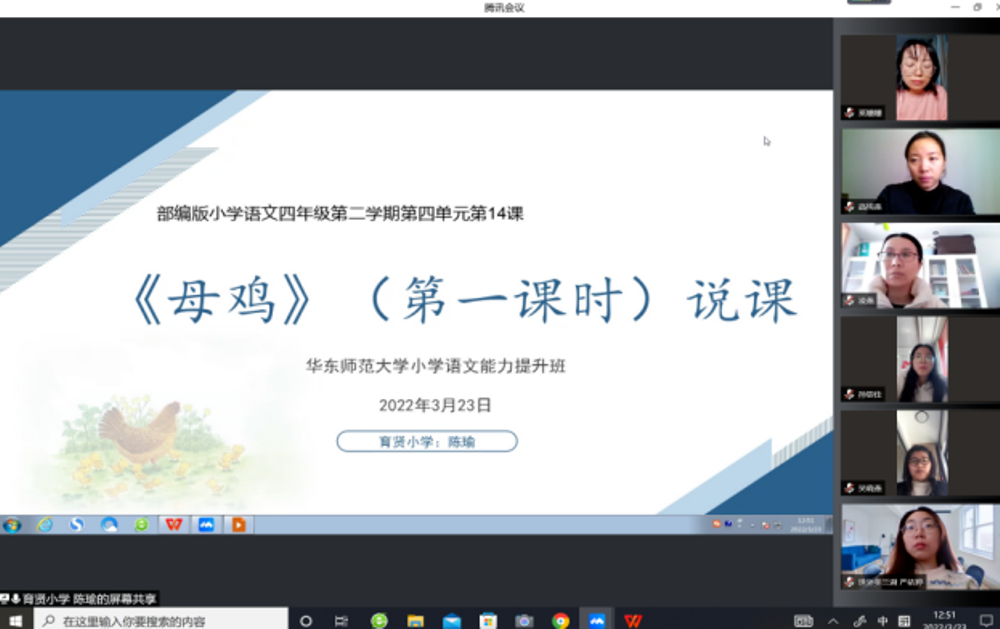Switch to Tencent Meeting in the taskbar

tap(597, 620)
